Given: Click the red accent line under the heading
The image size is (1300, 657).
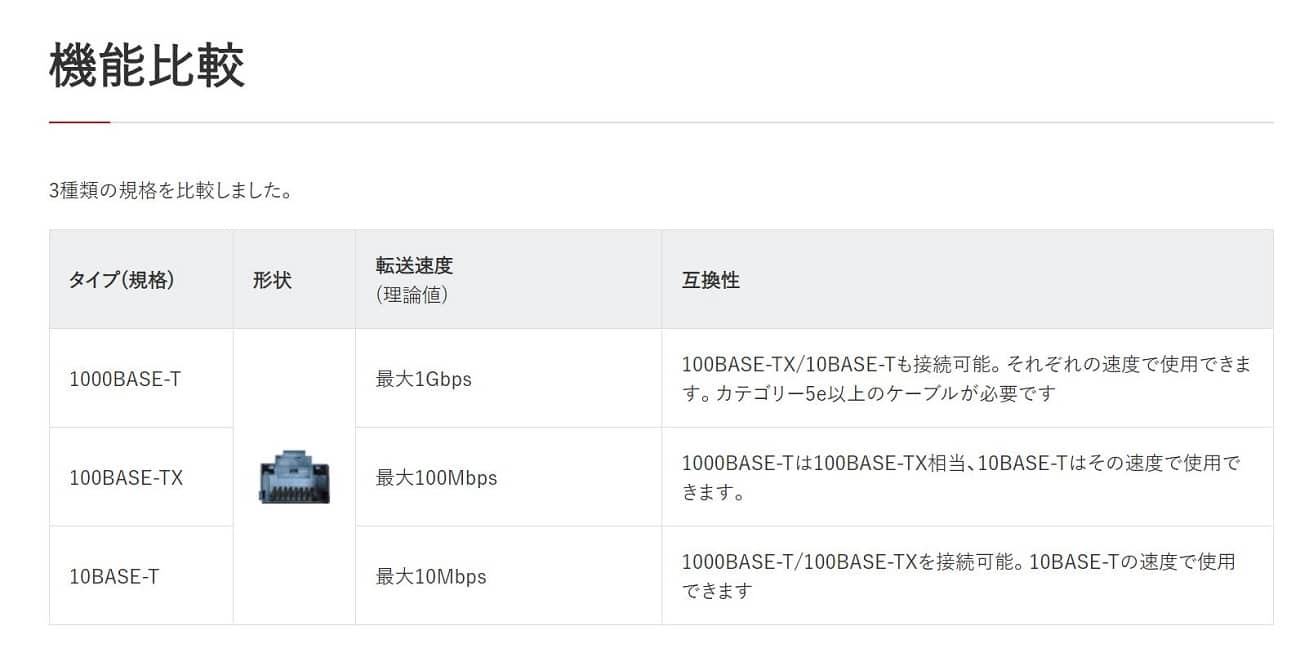Looking at the screenshot, I should point(79,122).
